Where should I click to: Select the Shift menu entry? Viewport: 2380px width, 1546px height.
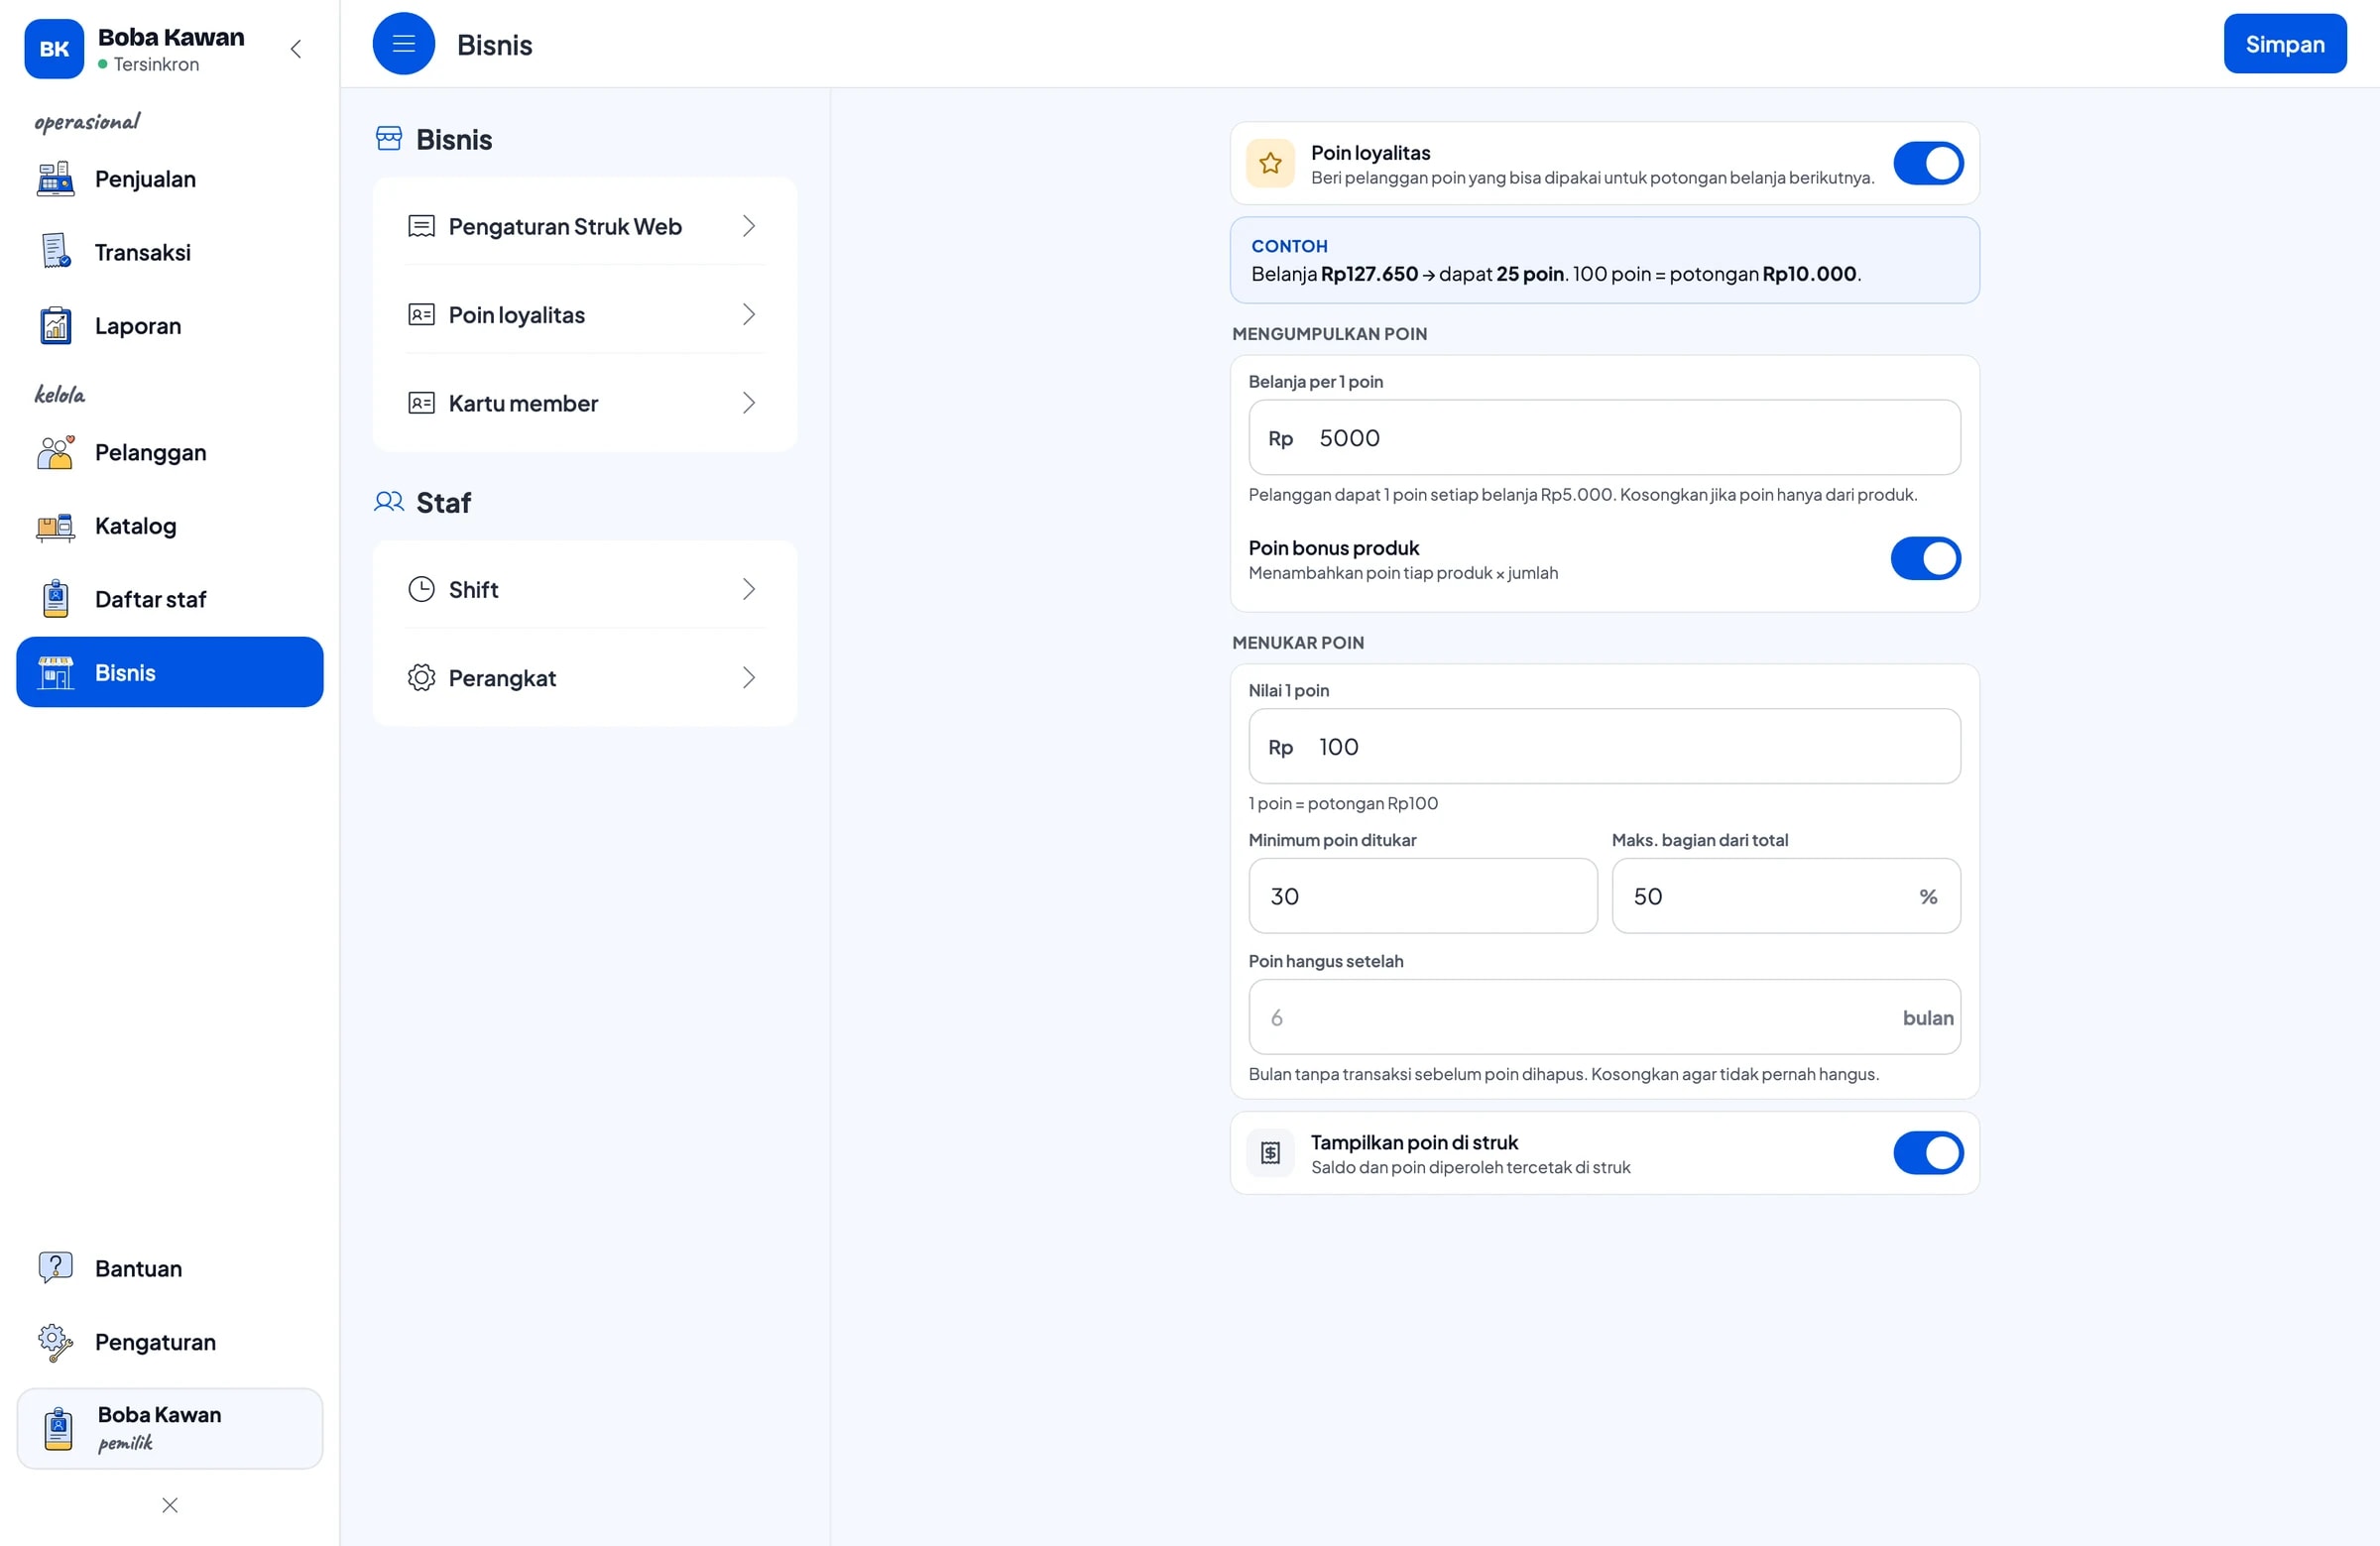pyautogui.click(x=585, y=589)
